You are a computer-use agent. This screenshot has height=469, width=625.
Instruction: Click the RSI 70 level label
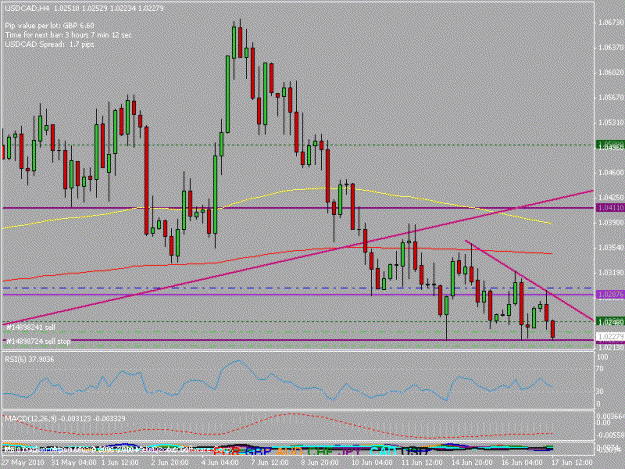pos(601,369)
